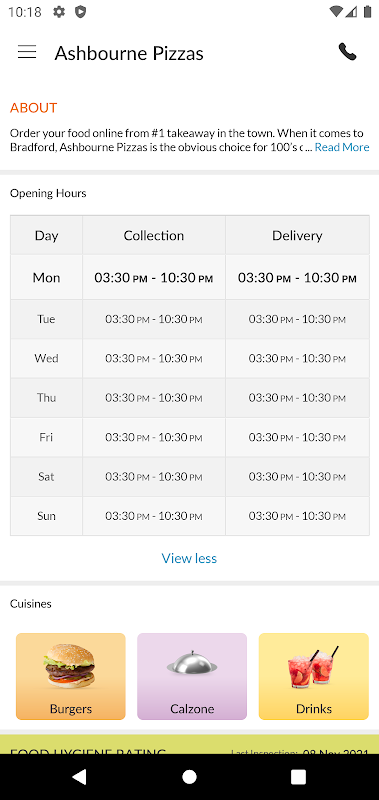Tap the Android back navigation button
Screen dimensions: 379x800
pyautogui.click(x=79, y=777)
